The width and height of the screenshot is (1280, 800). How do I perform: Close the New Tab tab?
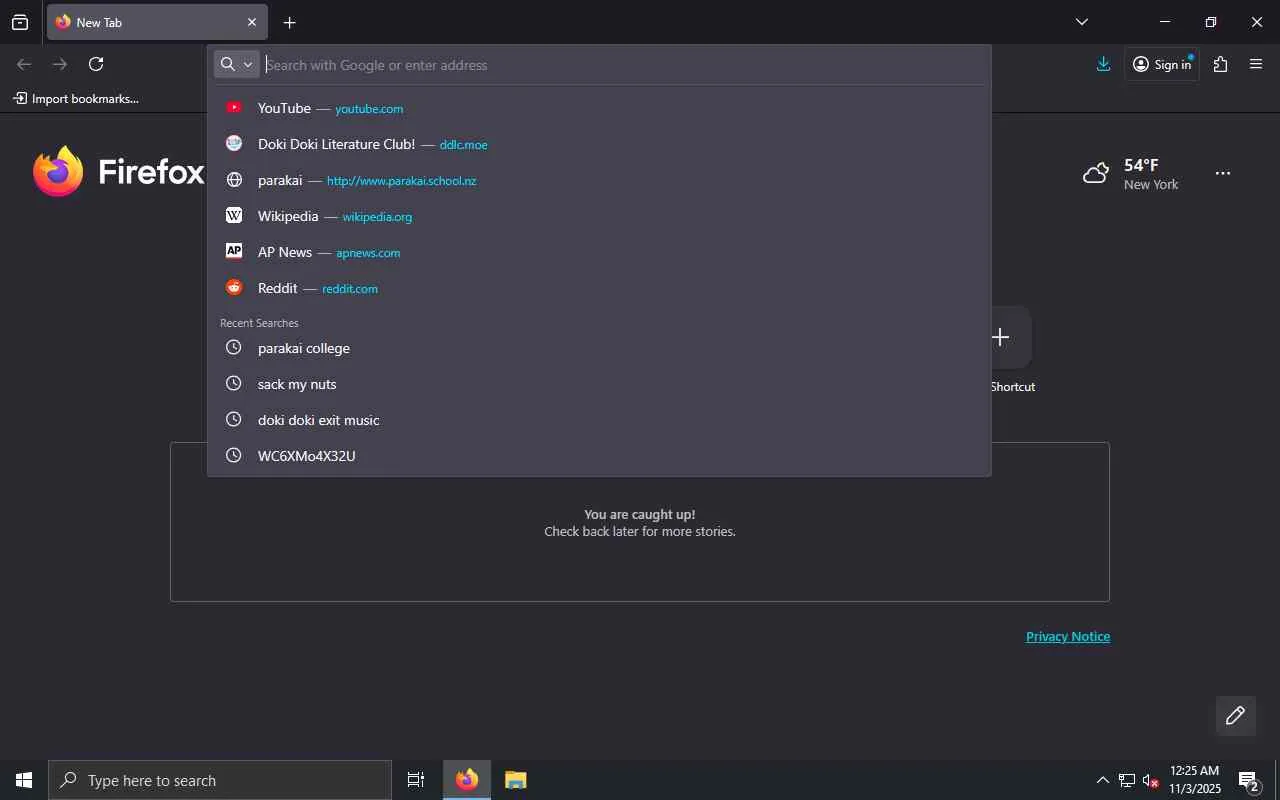252,22
